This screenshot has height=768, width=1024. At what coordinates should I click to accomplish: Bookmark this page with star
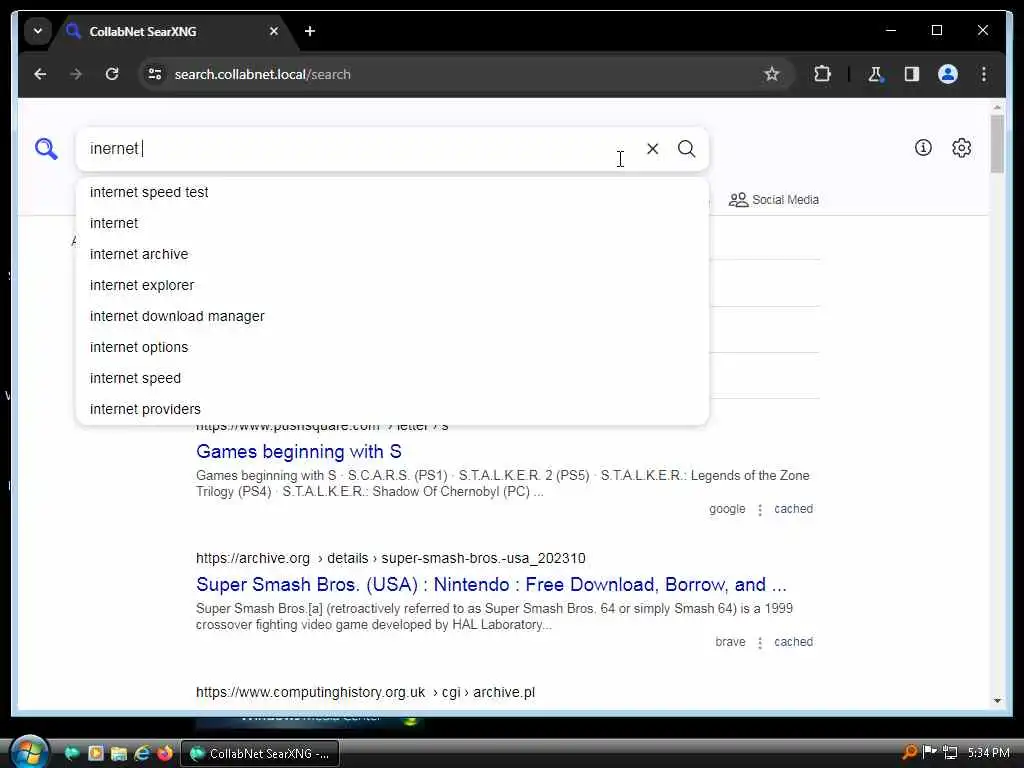771,74
